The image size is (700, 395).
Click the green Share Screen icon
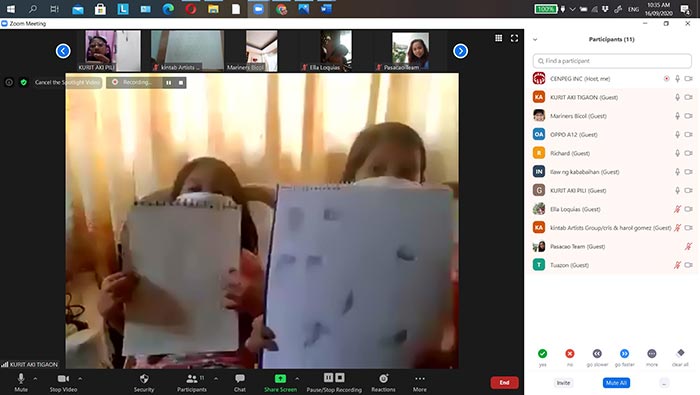280,379
